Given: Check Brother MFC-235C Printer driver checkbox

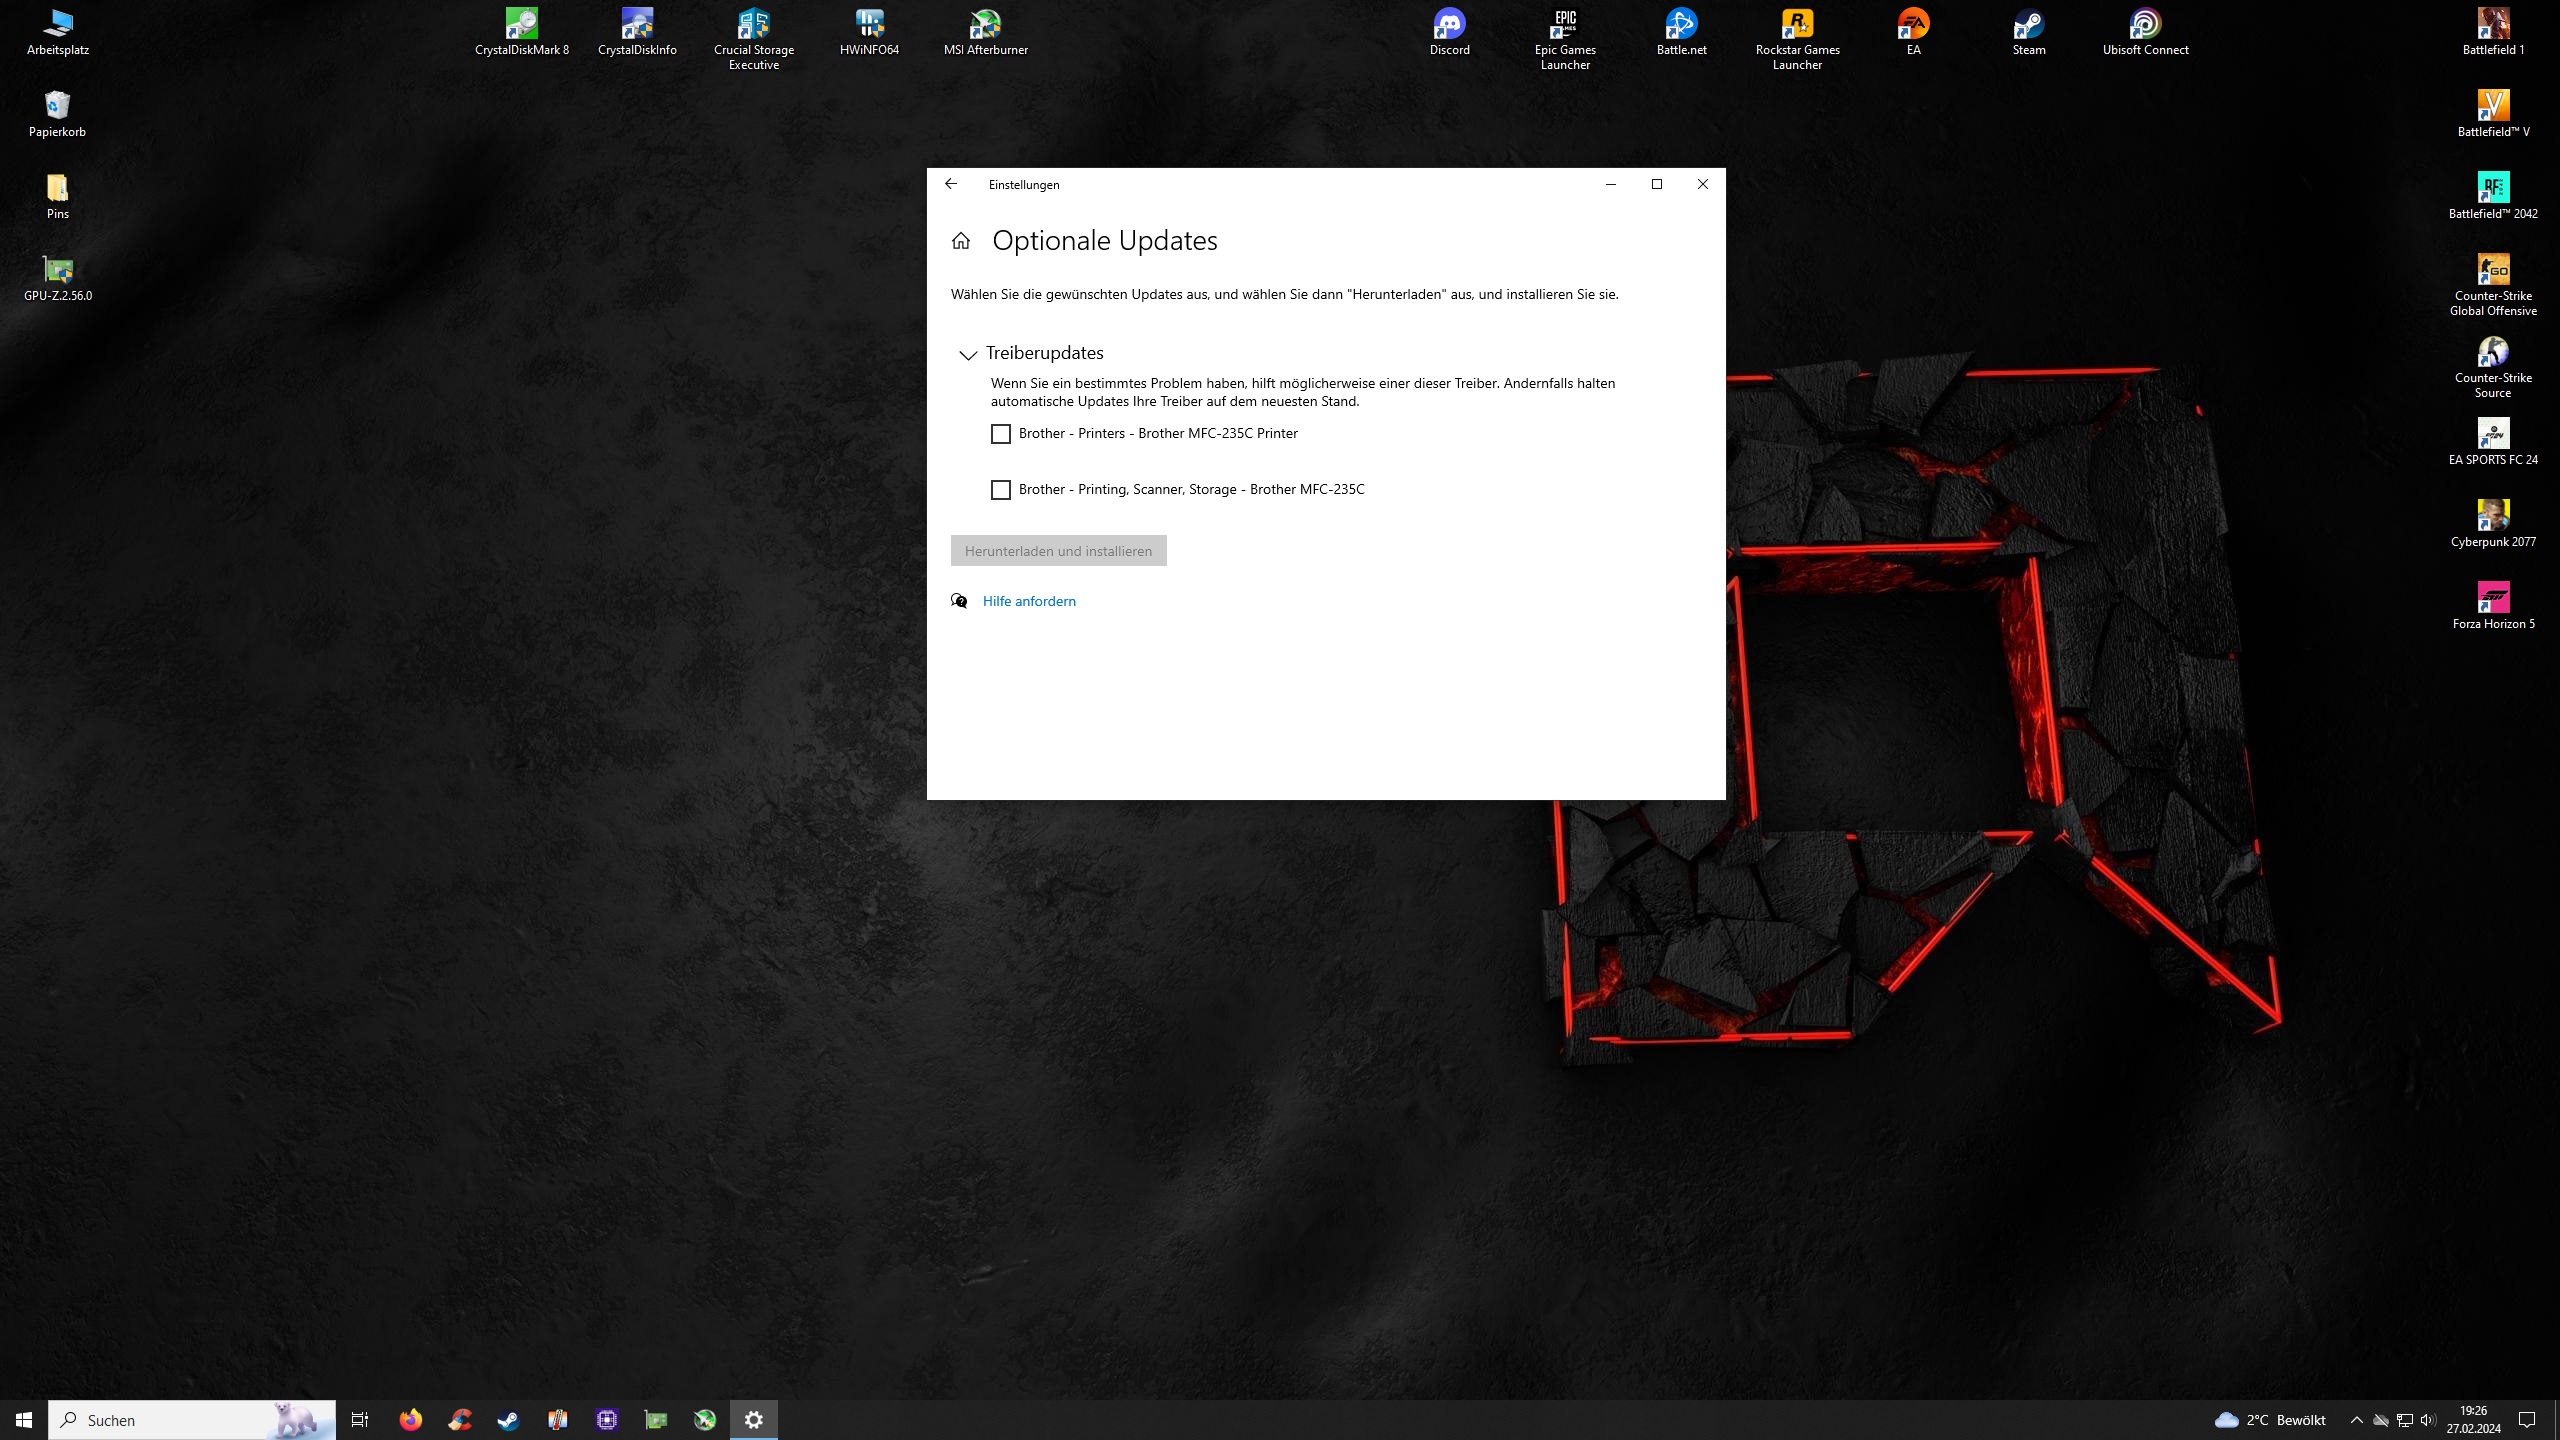Looking at the screenshot, I should click(1000, 434).
